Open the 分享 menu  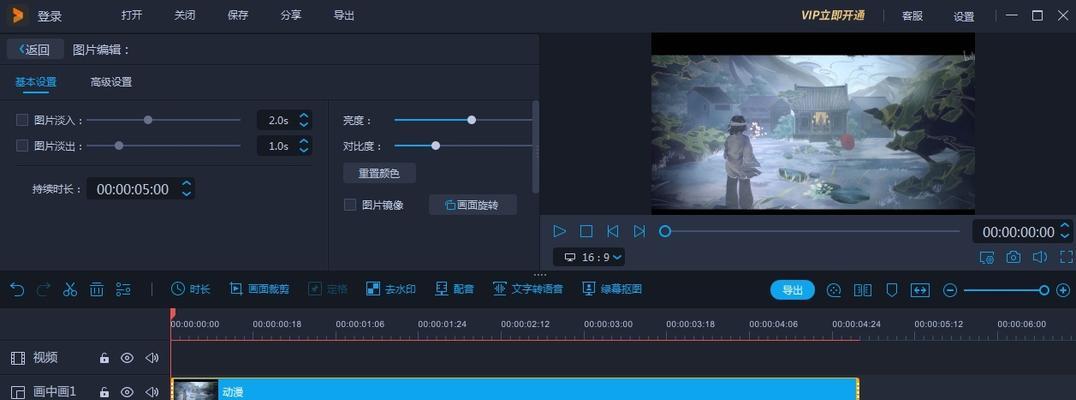[291, 15]
